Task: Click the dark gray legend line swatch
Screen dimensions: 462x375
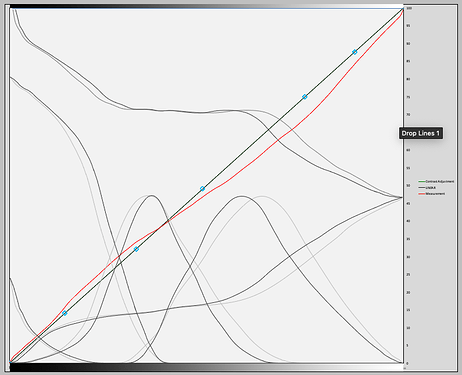Action: tap(422, 188)
